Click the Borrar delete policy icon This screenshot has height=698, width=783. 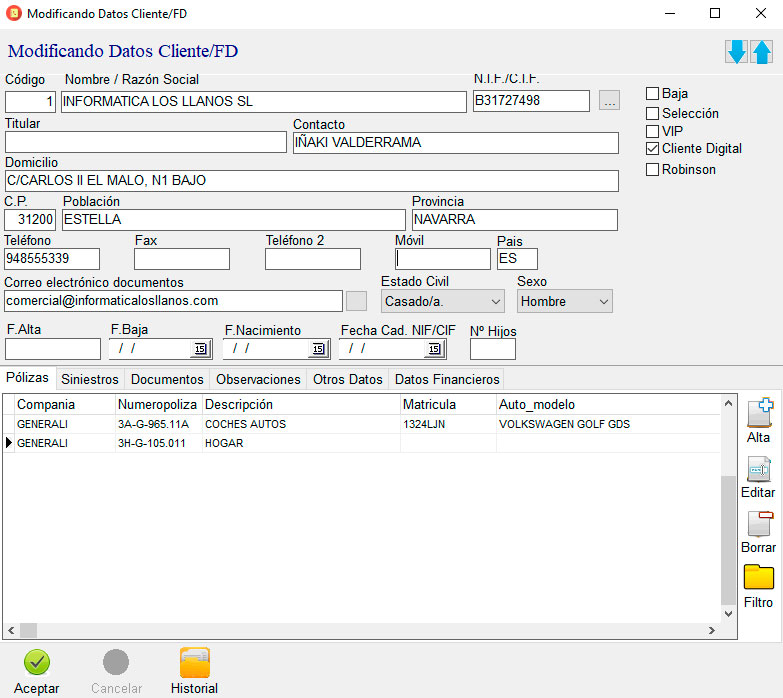760,523
